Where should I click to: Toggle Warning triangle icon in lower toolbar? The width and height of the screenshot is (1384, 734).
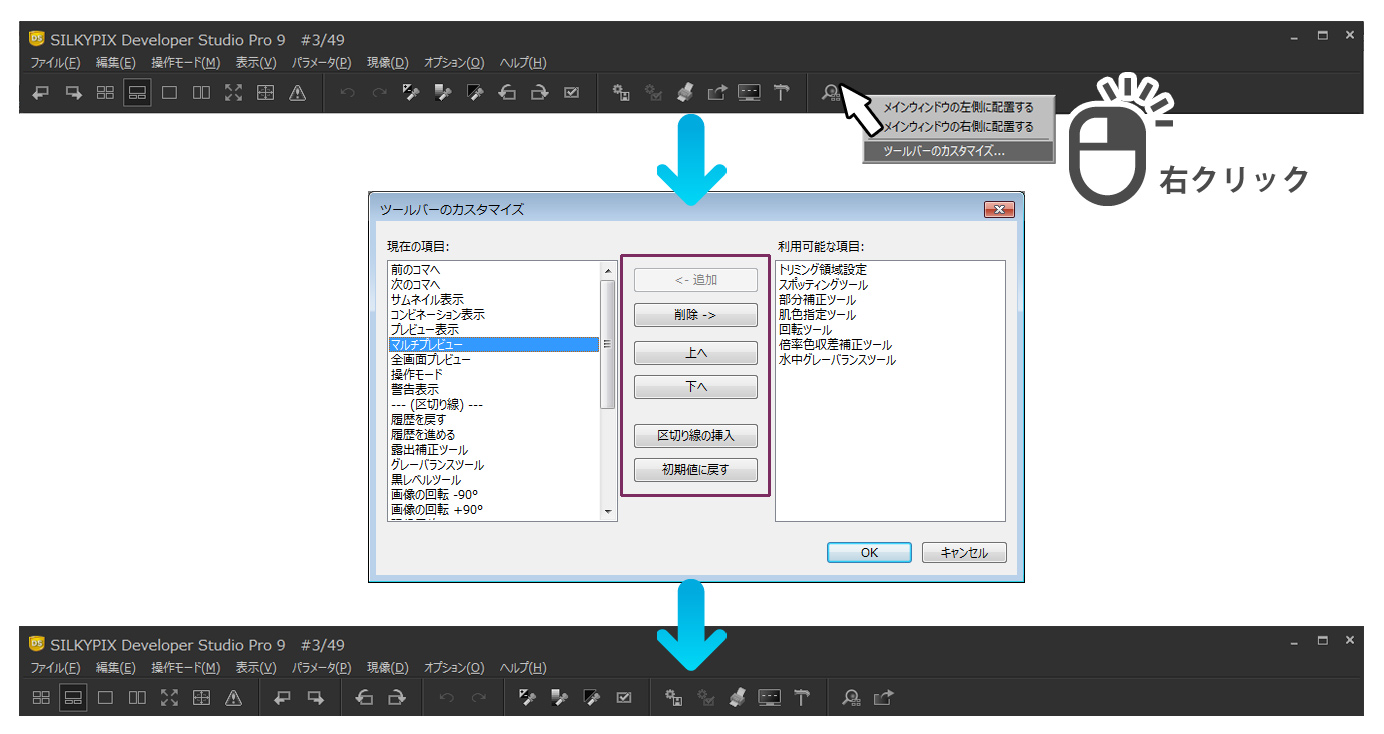click(x=233, y=698)
